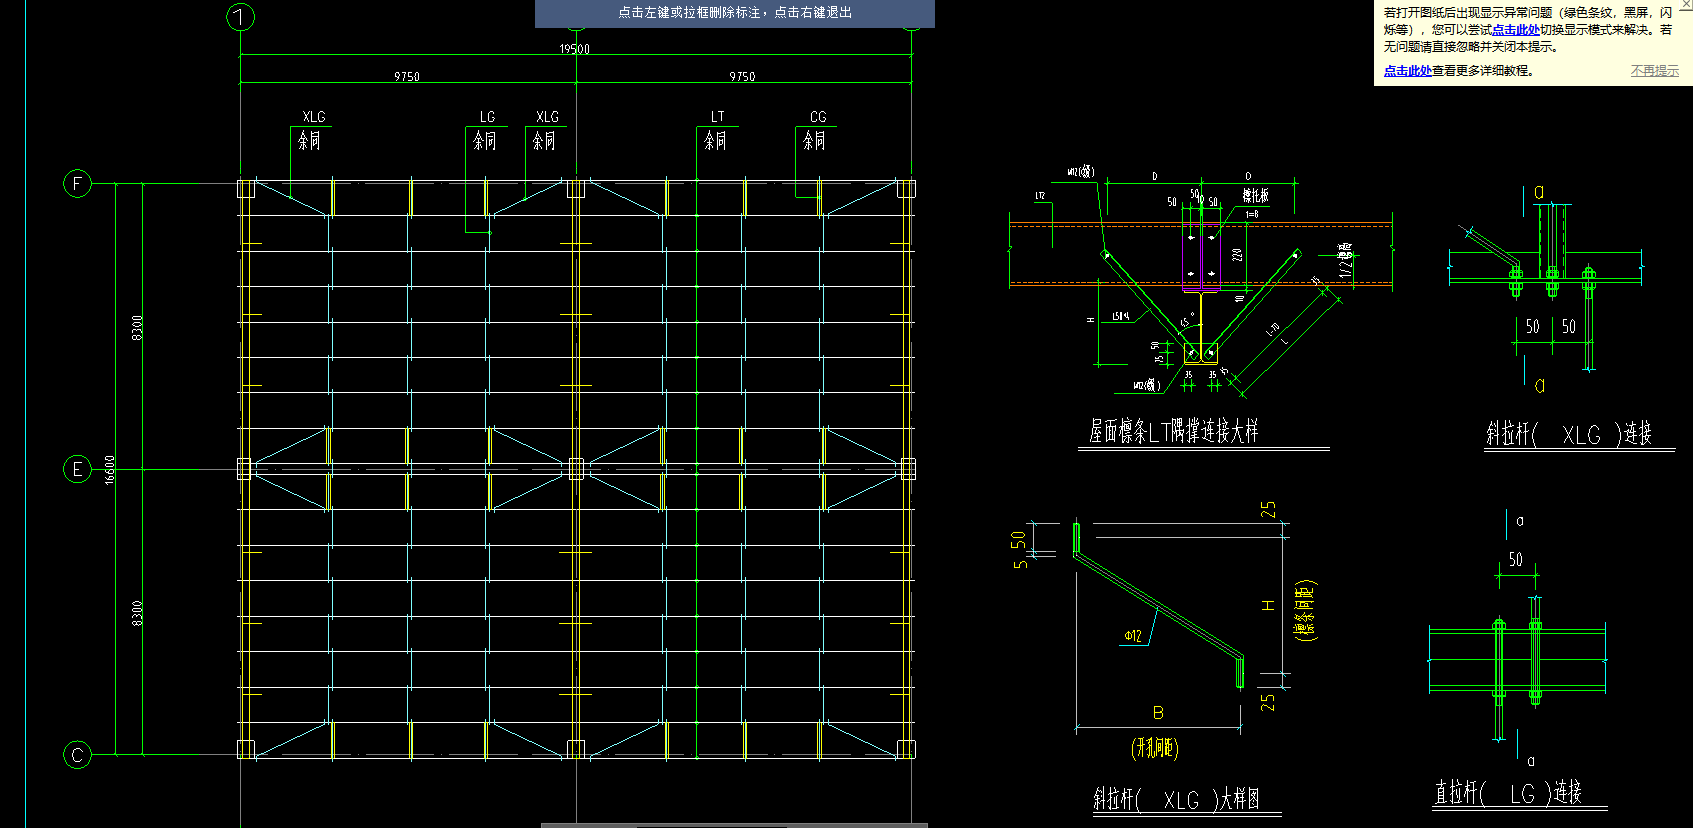This screenshot has height=828, width=1693.
Task: Select the 16600 vertical dimension text
Action: tap(110, 469)
